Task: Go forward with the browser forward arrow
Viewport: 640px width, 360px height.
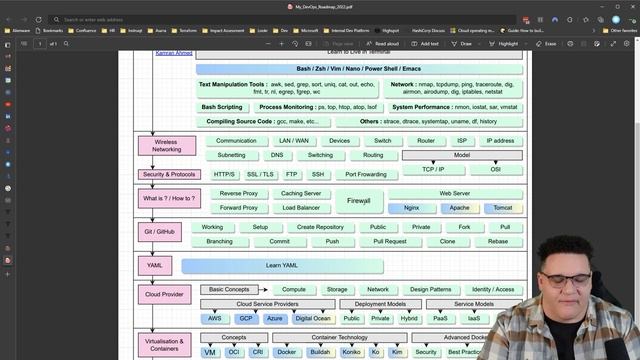Action: (x=24, y=20)
